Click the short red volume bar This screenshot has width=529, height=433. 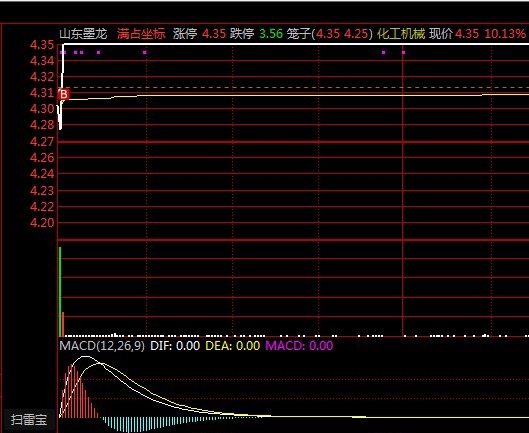pos(63,324)
